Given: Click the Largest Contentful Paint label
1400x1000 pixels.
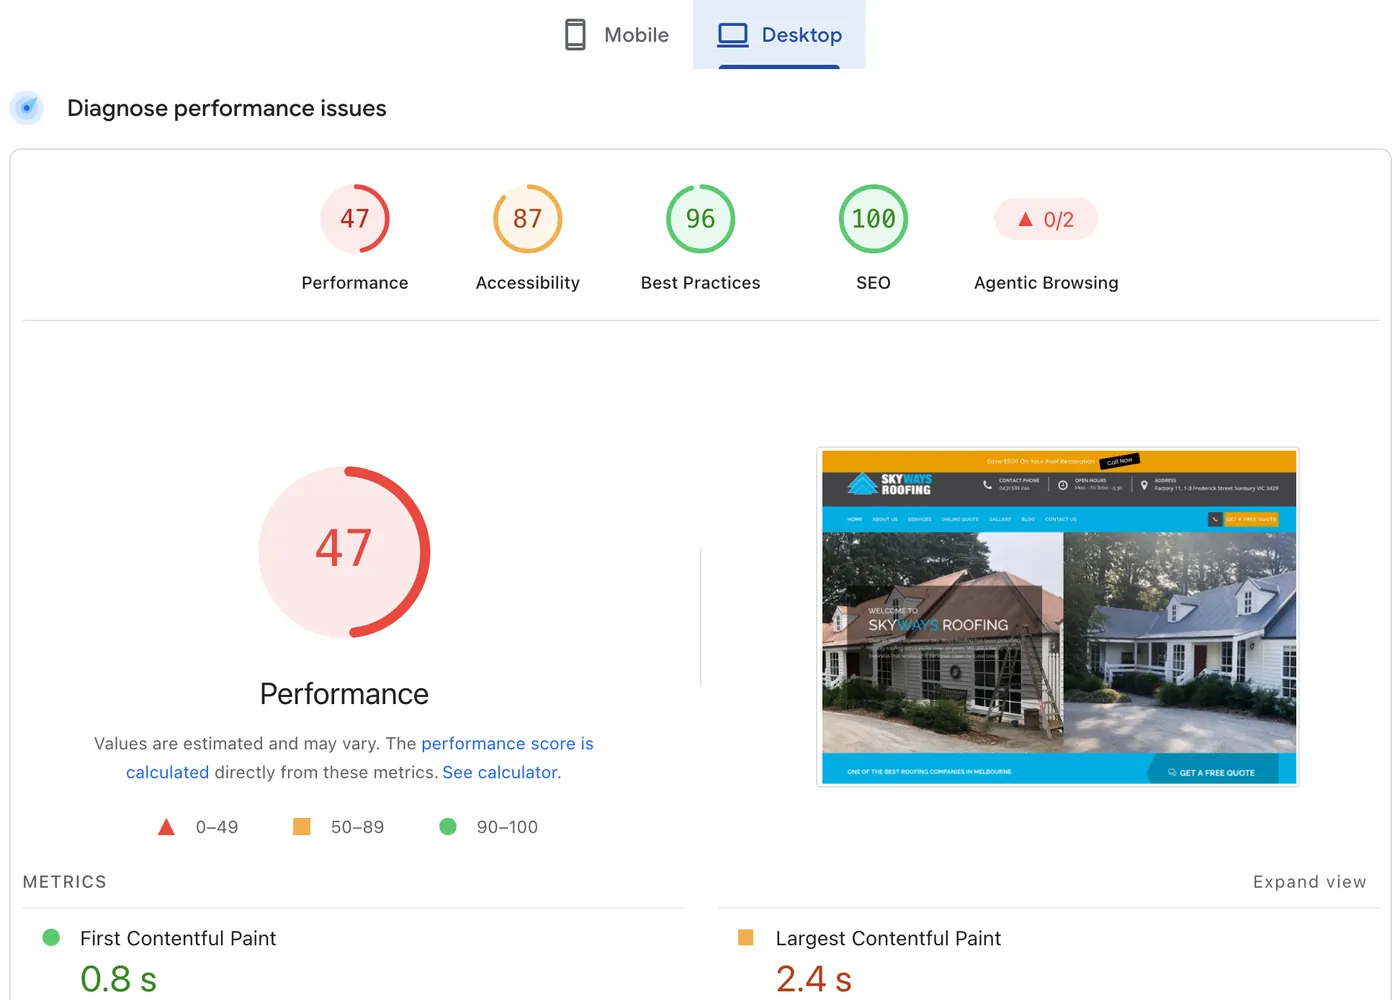Looking at the screenshot, I should [x=888, y=938].
